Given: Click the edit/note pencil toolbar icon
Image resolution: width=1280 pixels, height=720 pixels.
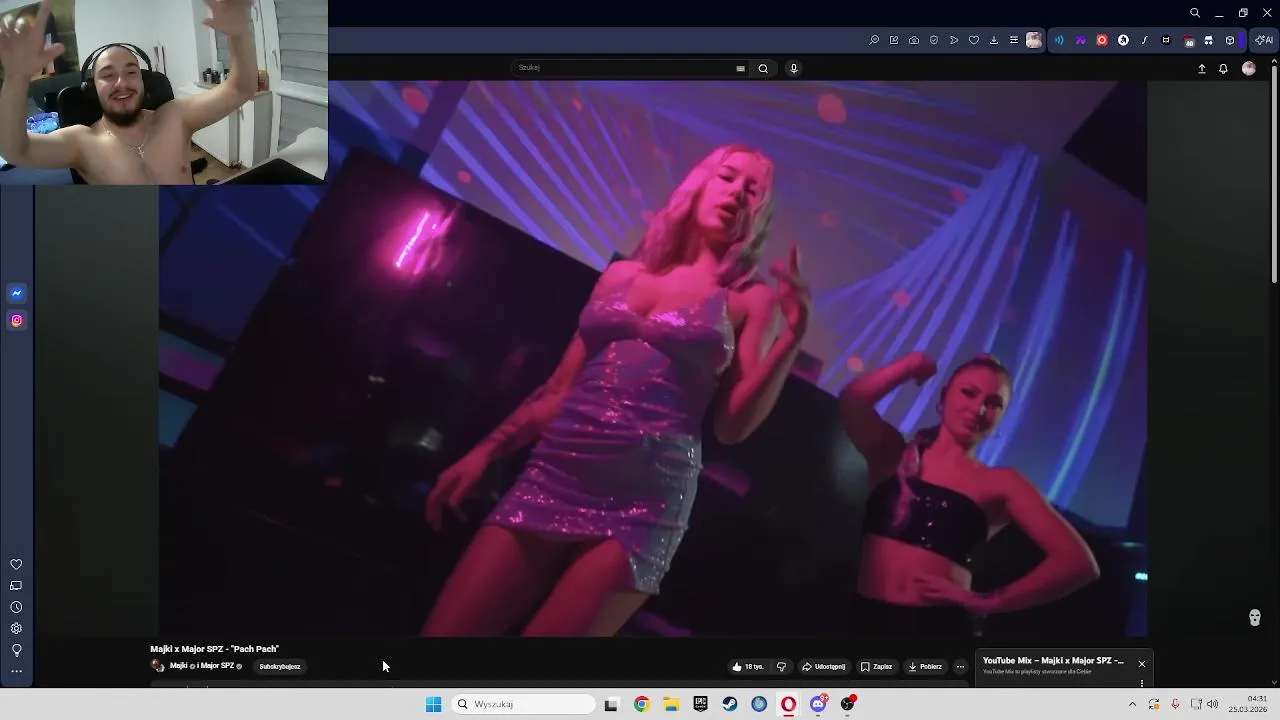Looking at the screenshot, I should [894, 40].
